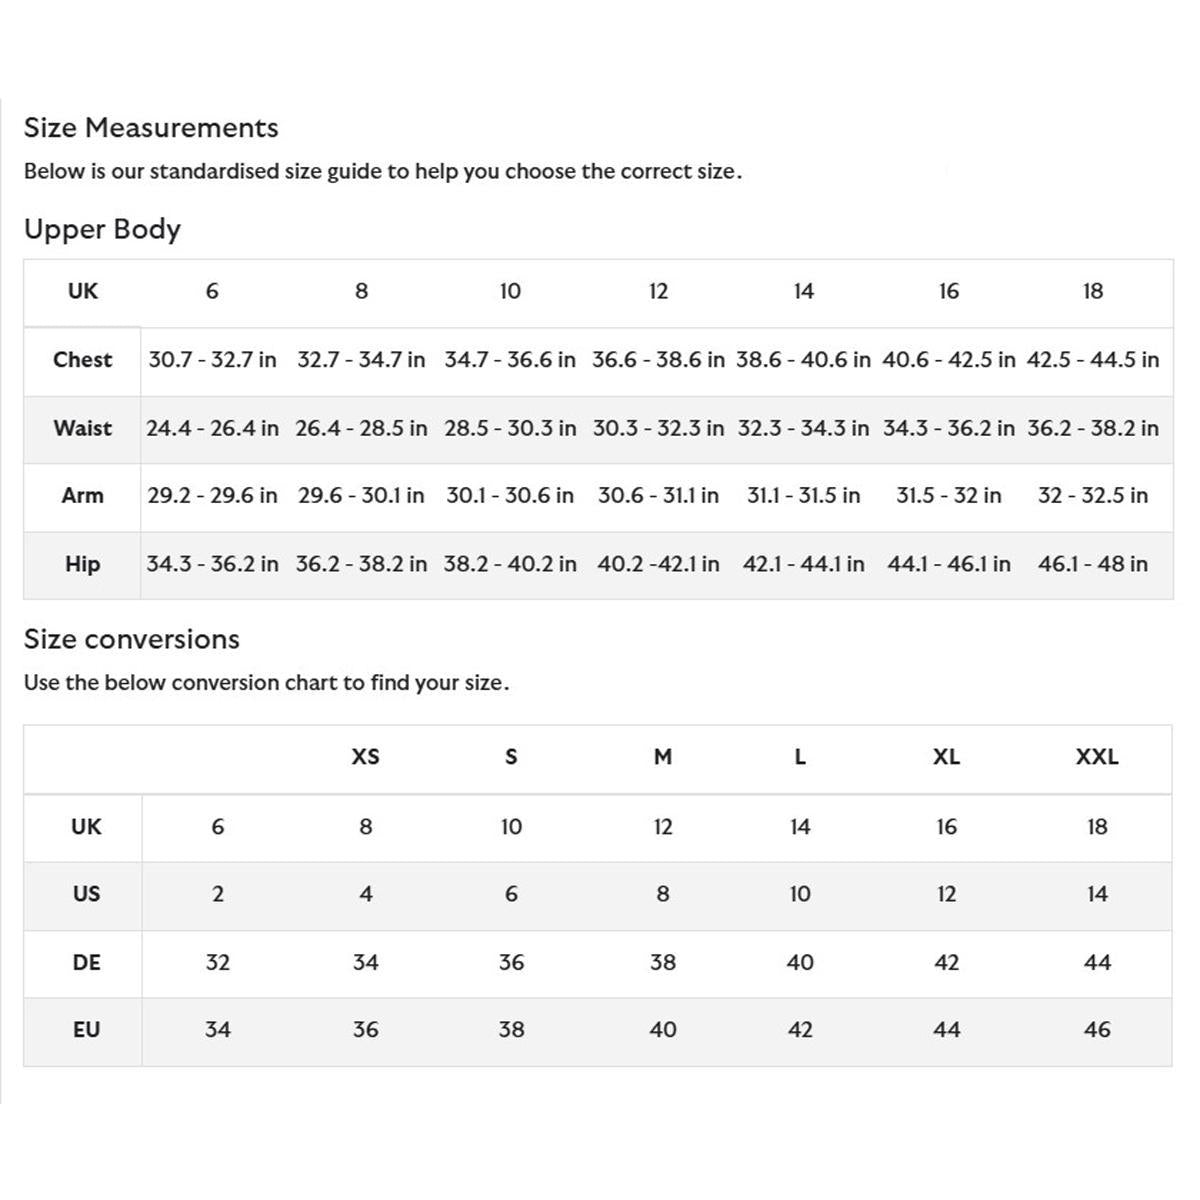The image size is (1200, 1200).
Task: Click the Arm row label
Action: pyautogui.click(x=82, y=496)
